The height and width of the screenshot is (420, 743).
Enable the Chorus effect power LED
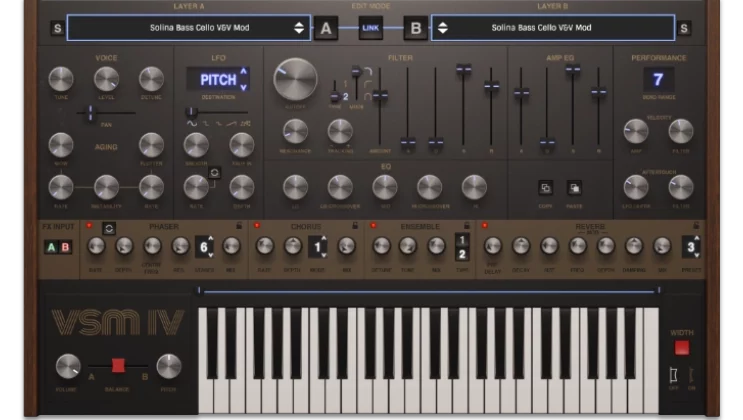pyautogui.click(x=257, y=227)
